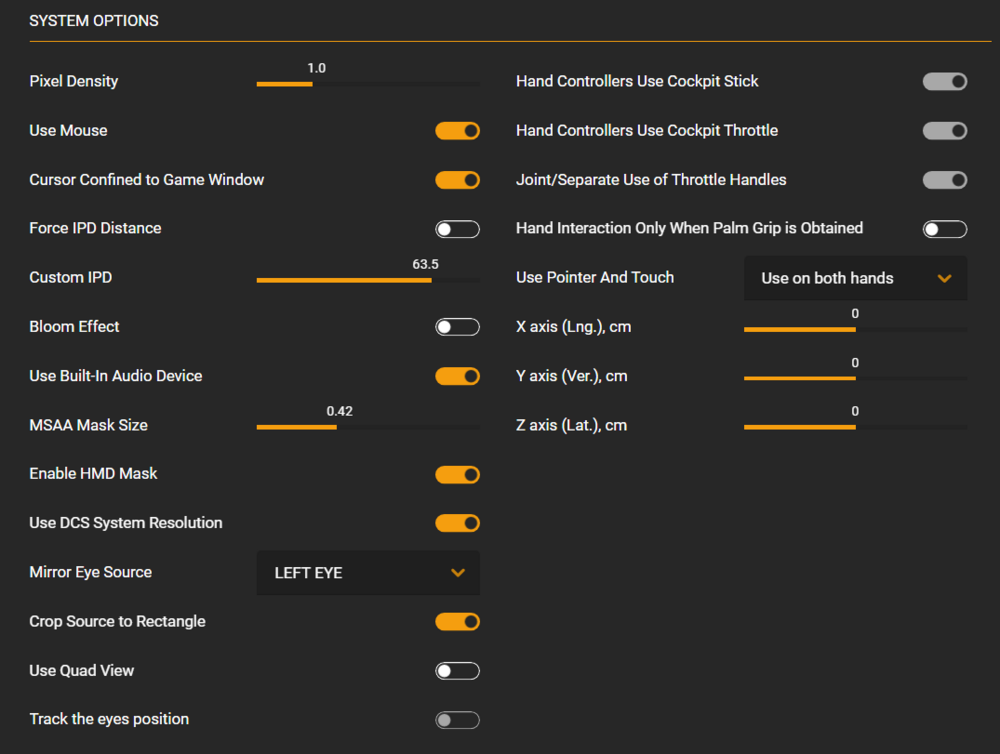1000x754 pixels.
Task: Click the X axis (Lng.) slider
Action: pos(855,329)
